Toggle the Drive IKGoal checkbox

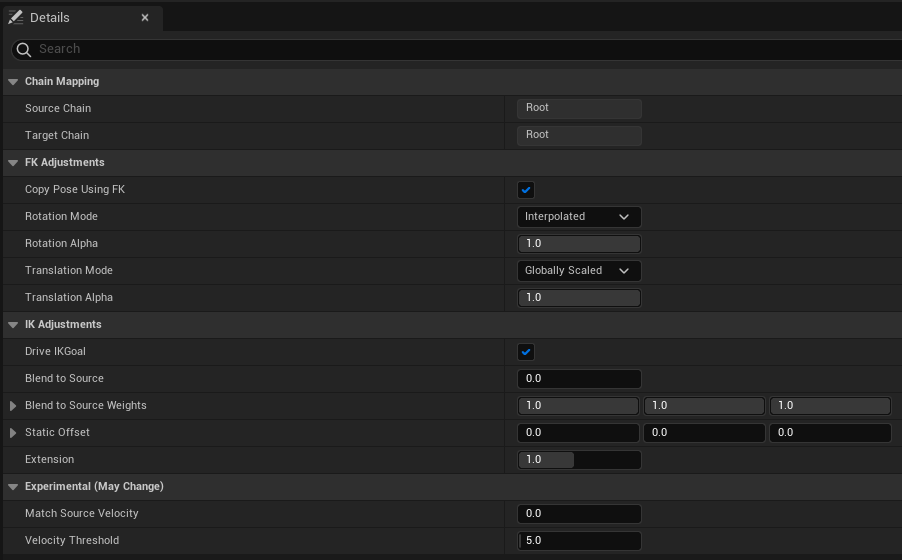(x=526, y=352)
